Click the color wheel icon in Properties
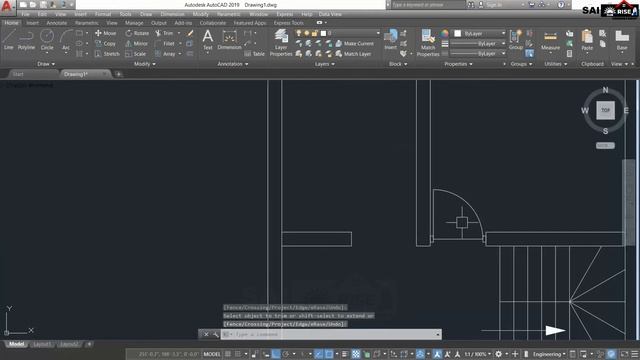The width and height of the screenshot is (640, 360). (444, 33)
